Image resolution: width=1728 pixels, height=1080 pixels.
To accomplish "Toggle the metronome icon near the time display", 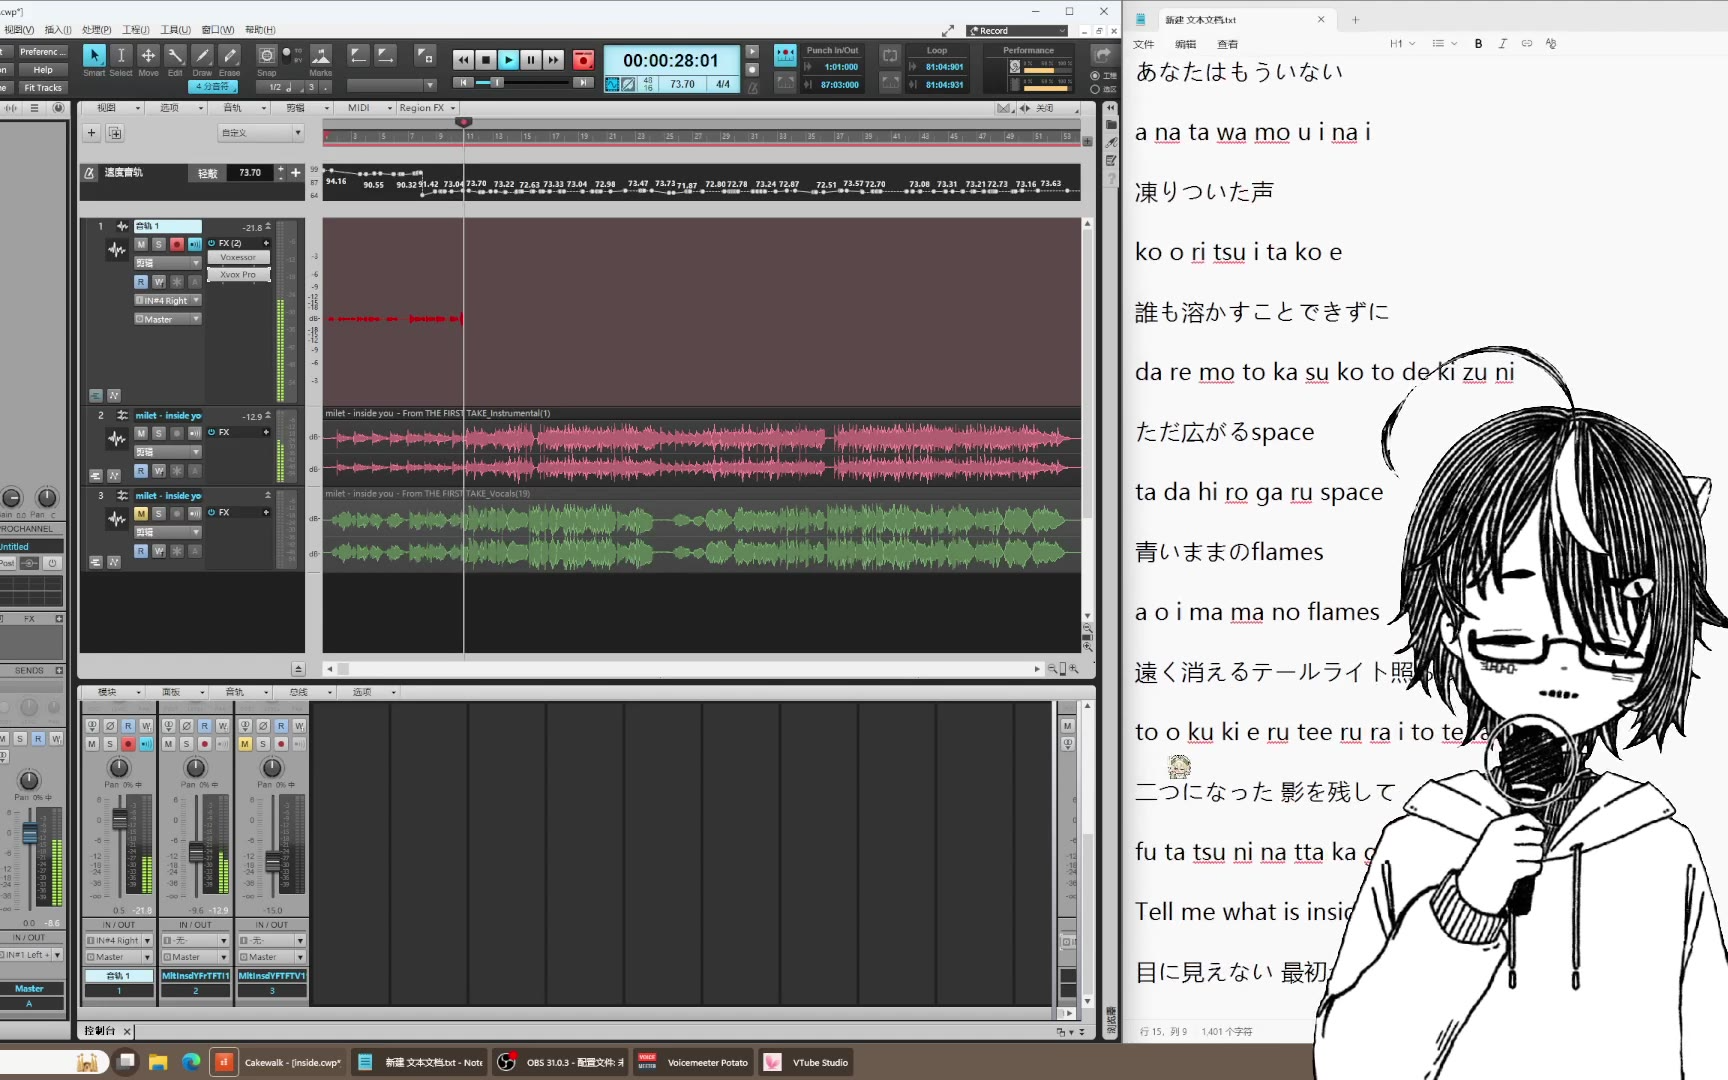I will [x=752, y=88].
